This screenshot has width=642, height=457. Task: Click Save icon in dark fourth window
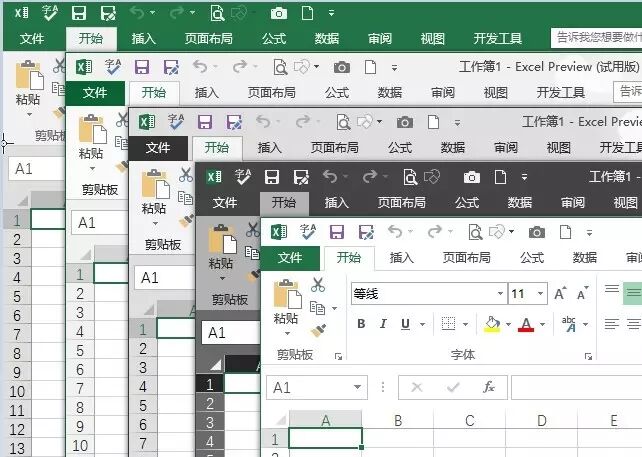272,177
